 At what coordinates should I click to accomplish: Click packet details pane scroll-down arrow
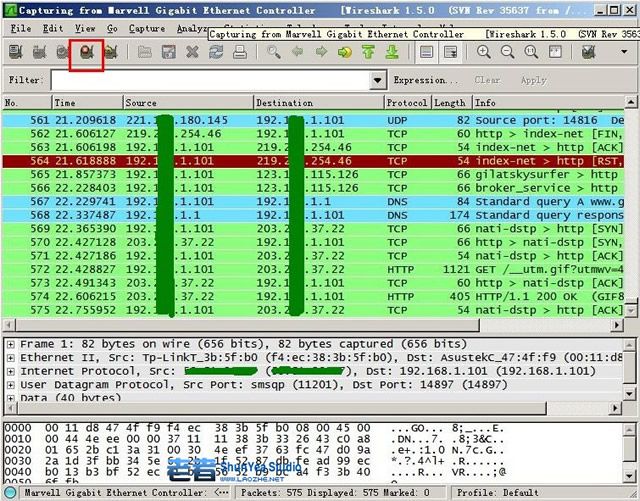pyautogui.click(x=629, y=394)
